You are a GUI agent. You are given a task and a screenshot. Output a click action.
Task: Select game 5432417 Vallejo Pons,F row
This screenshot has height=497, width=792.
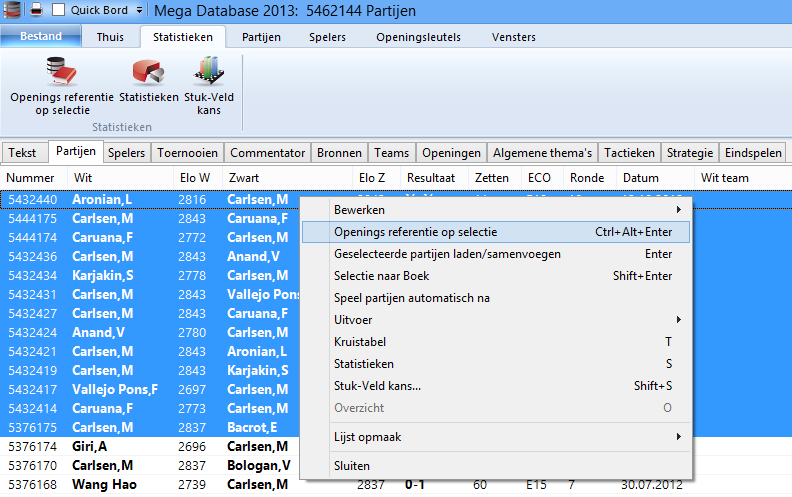150,389
